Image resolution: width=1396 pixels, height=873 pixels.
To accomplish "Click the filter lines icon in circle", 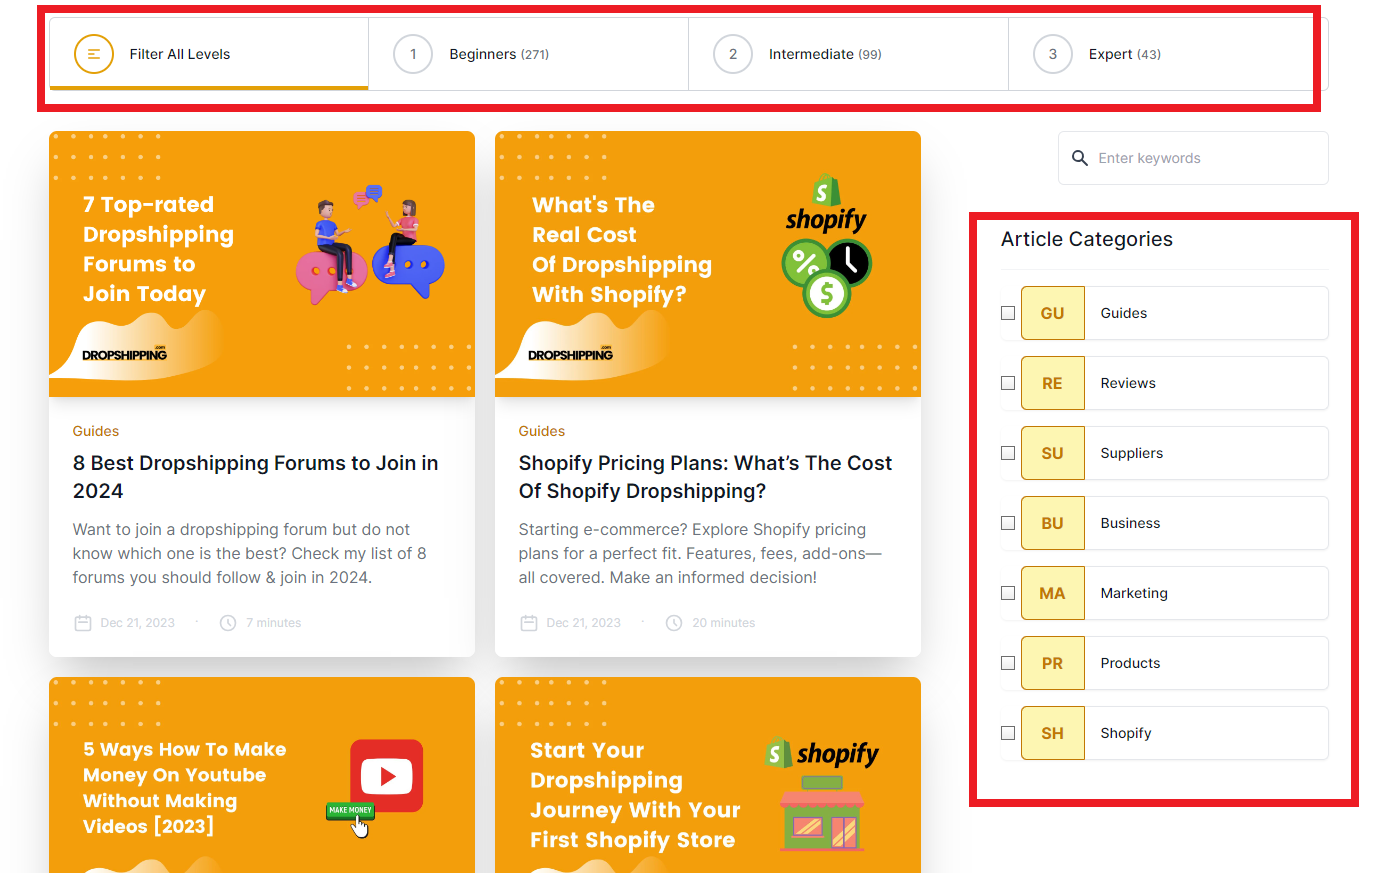I will tap(94, 54).
